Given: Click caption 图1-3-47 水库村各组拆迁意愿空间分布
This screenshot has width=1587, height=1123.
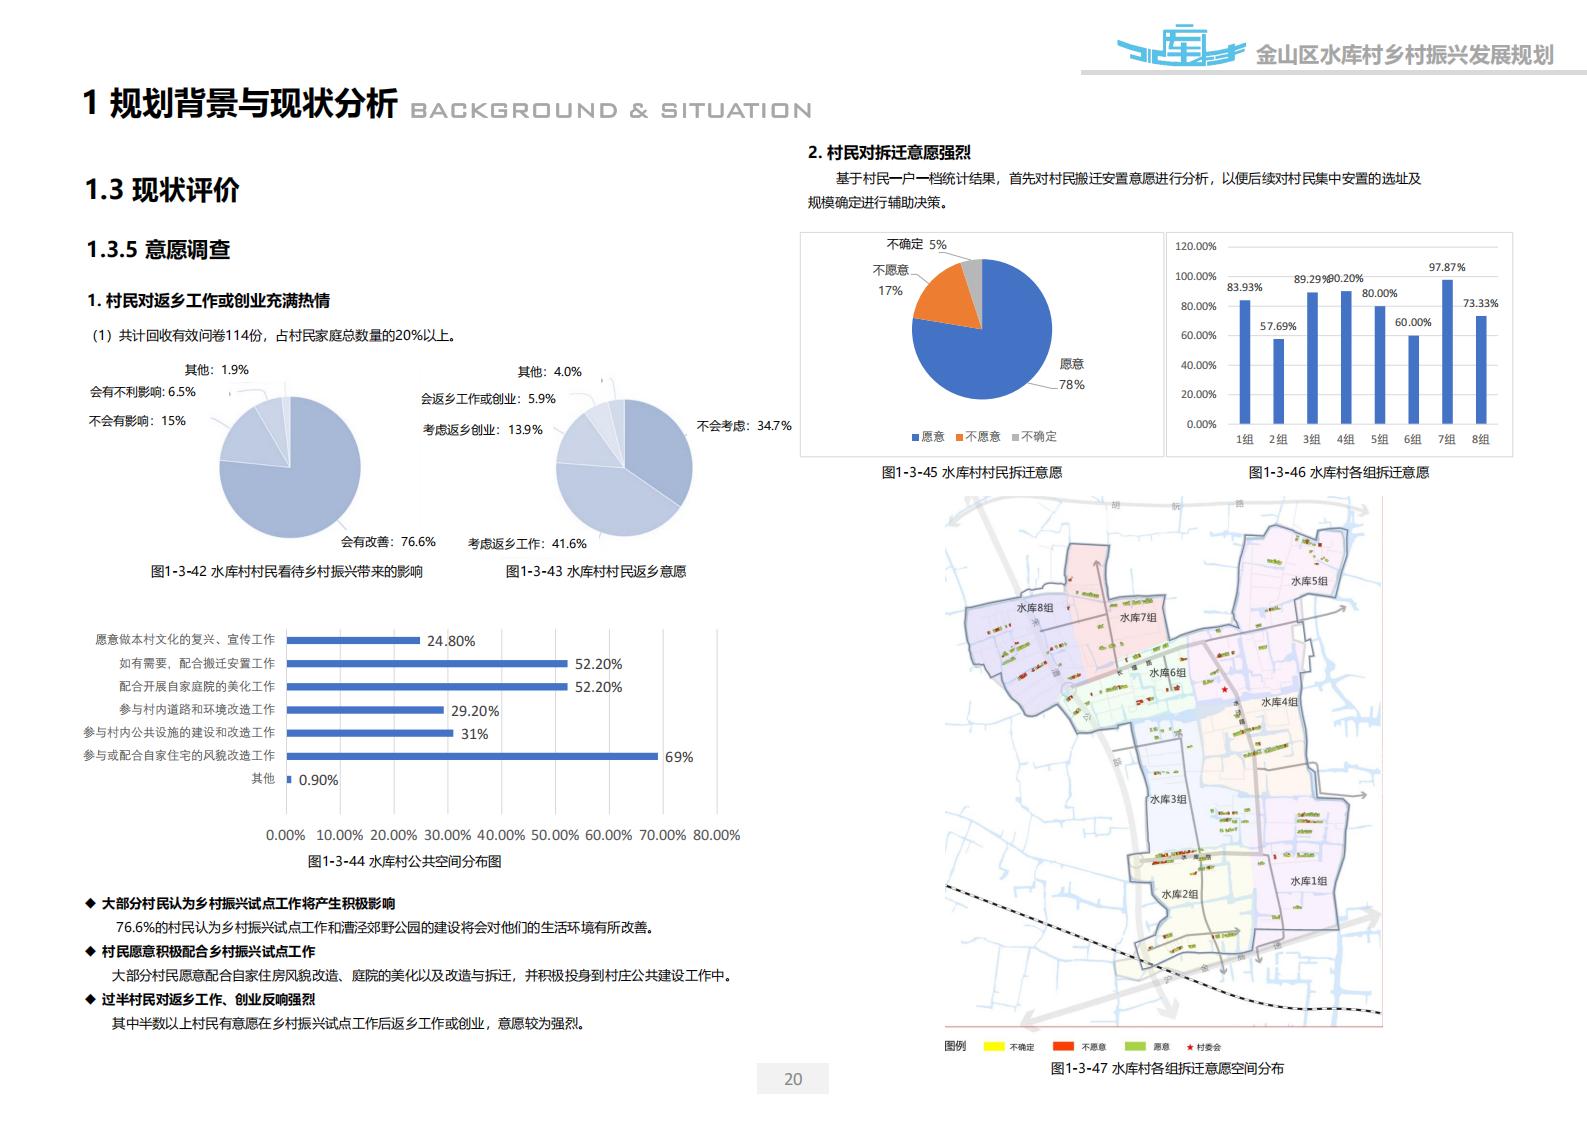Looking at the screenshot, I should click(1167, 1069).
